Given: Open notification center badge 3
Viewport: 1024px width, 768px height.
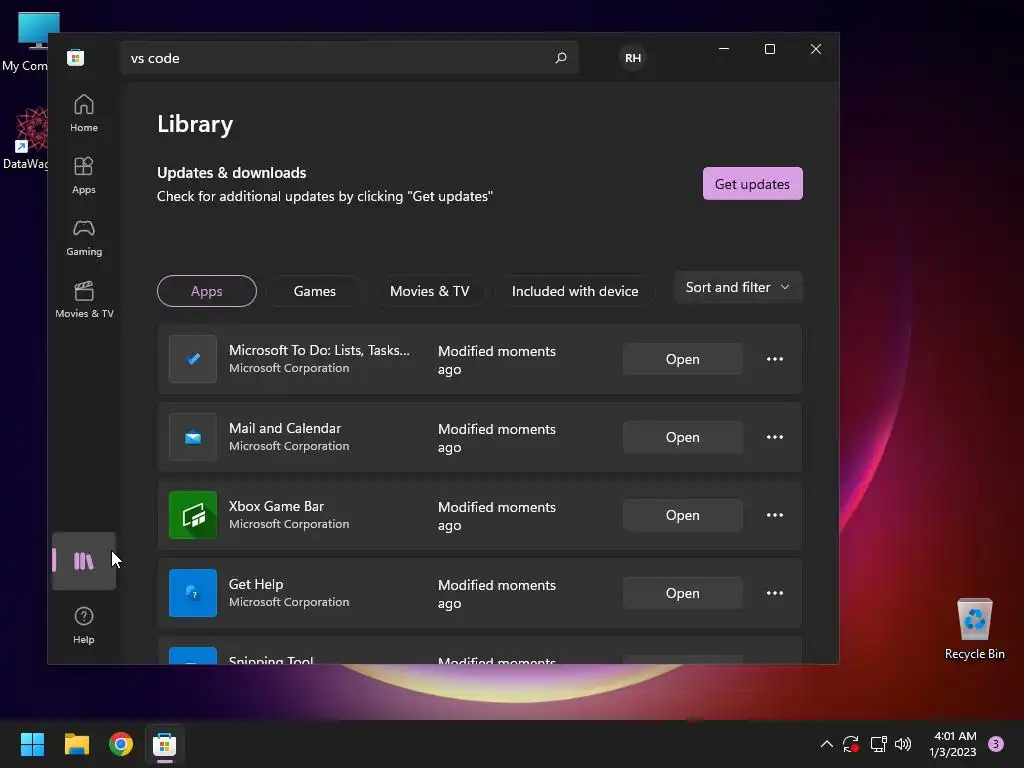Looking at the screenshot, I should pos(996,744).
